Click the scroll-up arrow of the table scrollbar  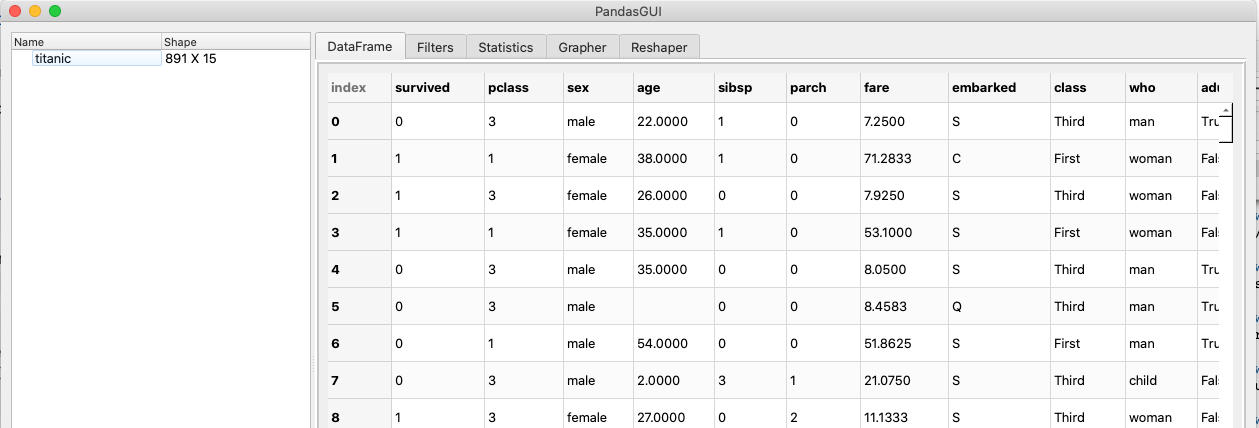coord(1225,108)
